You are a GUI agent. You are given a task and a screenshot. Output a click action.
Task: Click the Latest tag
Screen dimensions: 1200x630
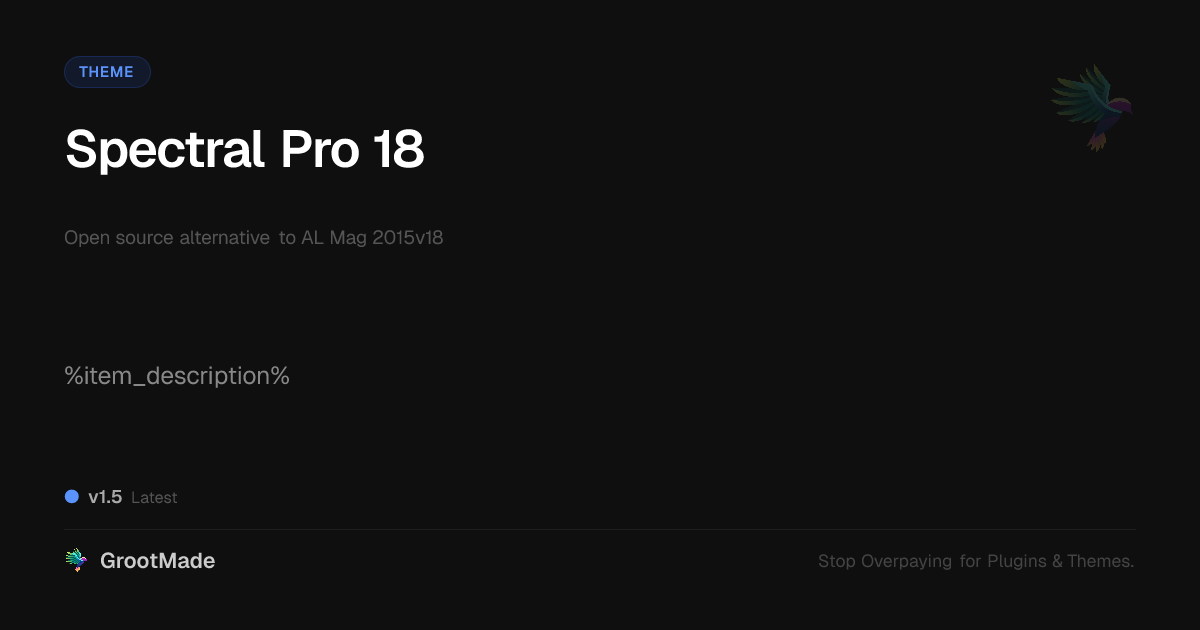coord(154,497)
